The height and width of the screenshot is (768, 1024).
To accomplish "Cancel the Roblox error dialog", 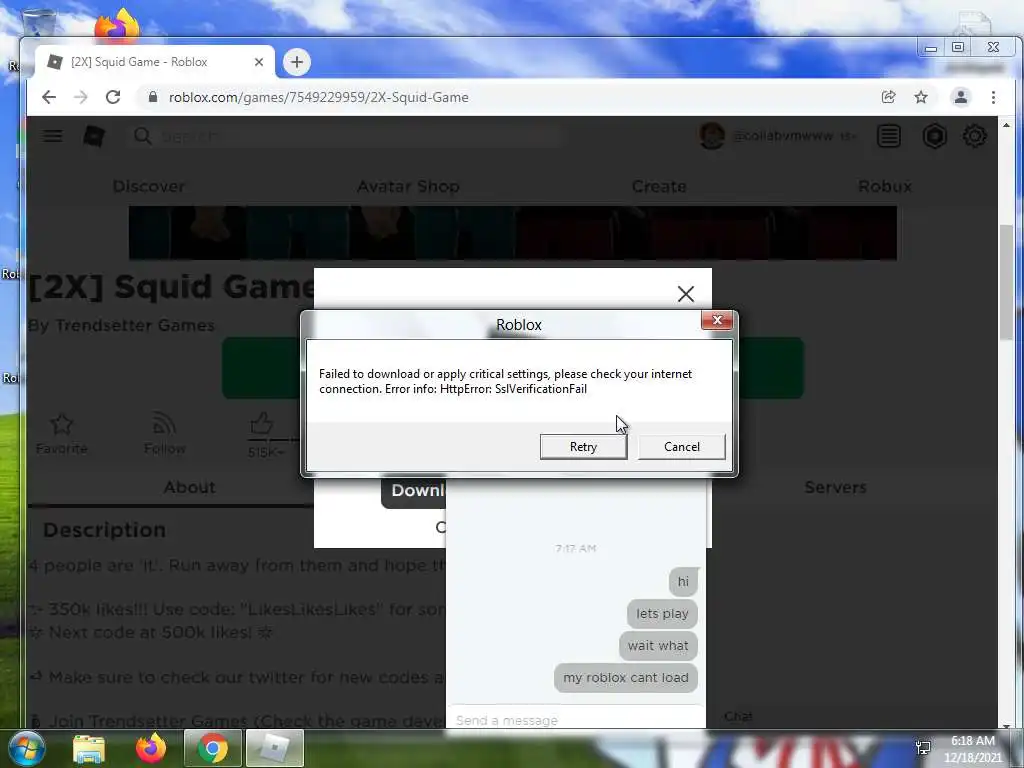I will [x=681, y=447].
